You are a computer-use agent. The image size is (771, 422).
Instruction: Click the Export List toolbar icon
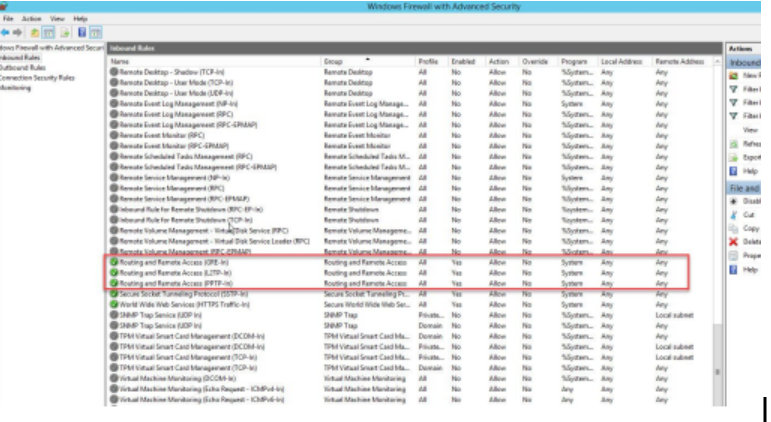[x=63, y=33]
